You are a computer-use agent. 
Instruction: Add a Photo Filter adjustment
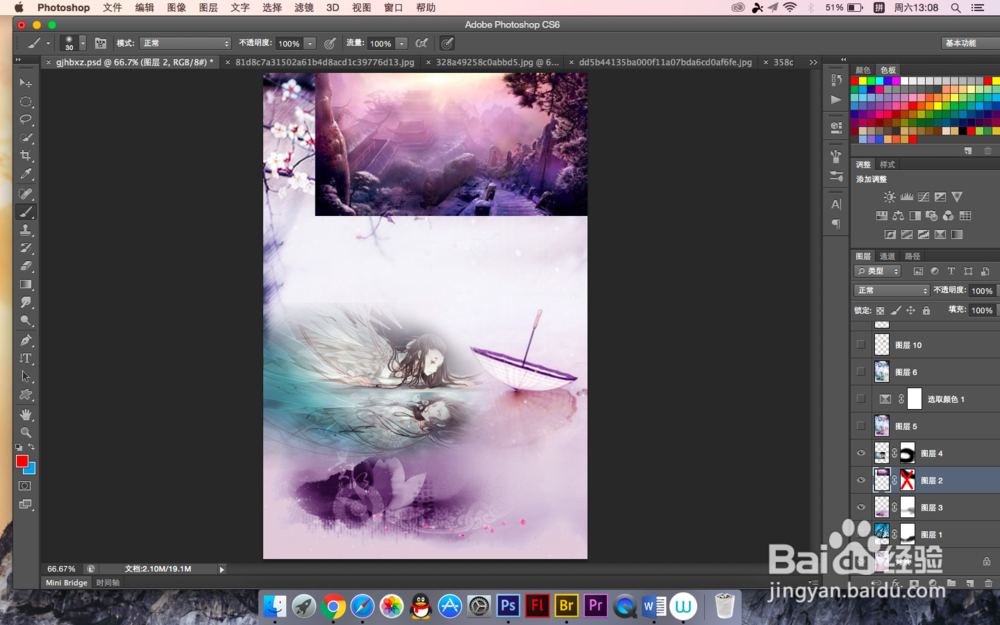coord(932,216)
